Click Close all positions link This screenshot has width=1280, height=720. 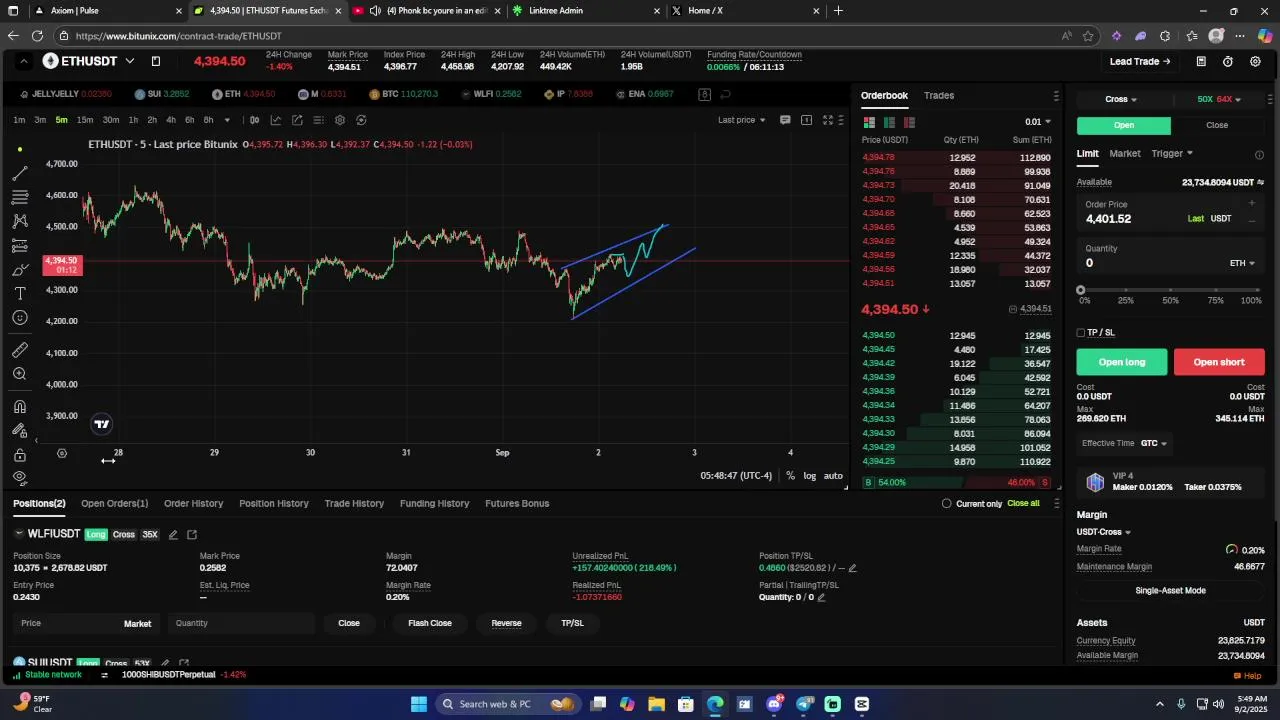coord(1023,503)
